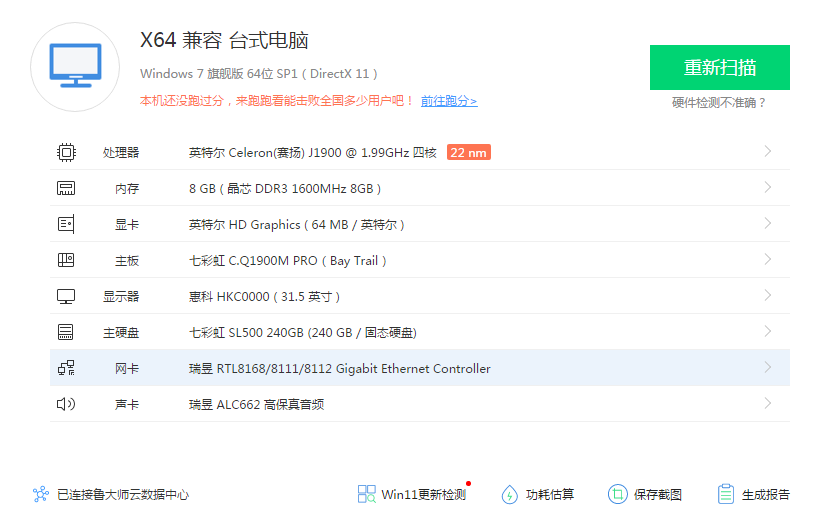Screen dimensions: 820x530
Task: Click 硬件检测不准确 feedback link
Action: coord(719,102)
